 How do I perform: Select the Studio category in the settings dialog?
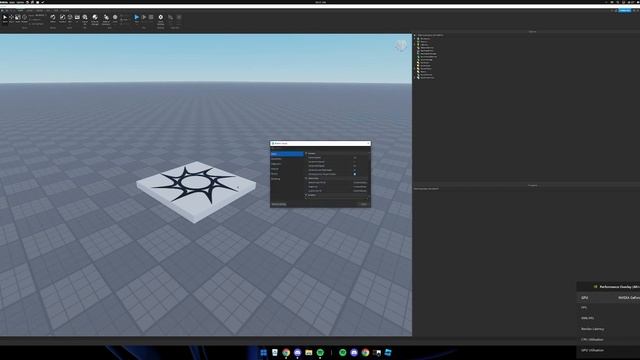coord(287,154)
